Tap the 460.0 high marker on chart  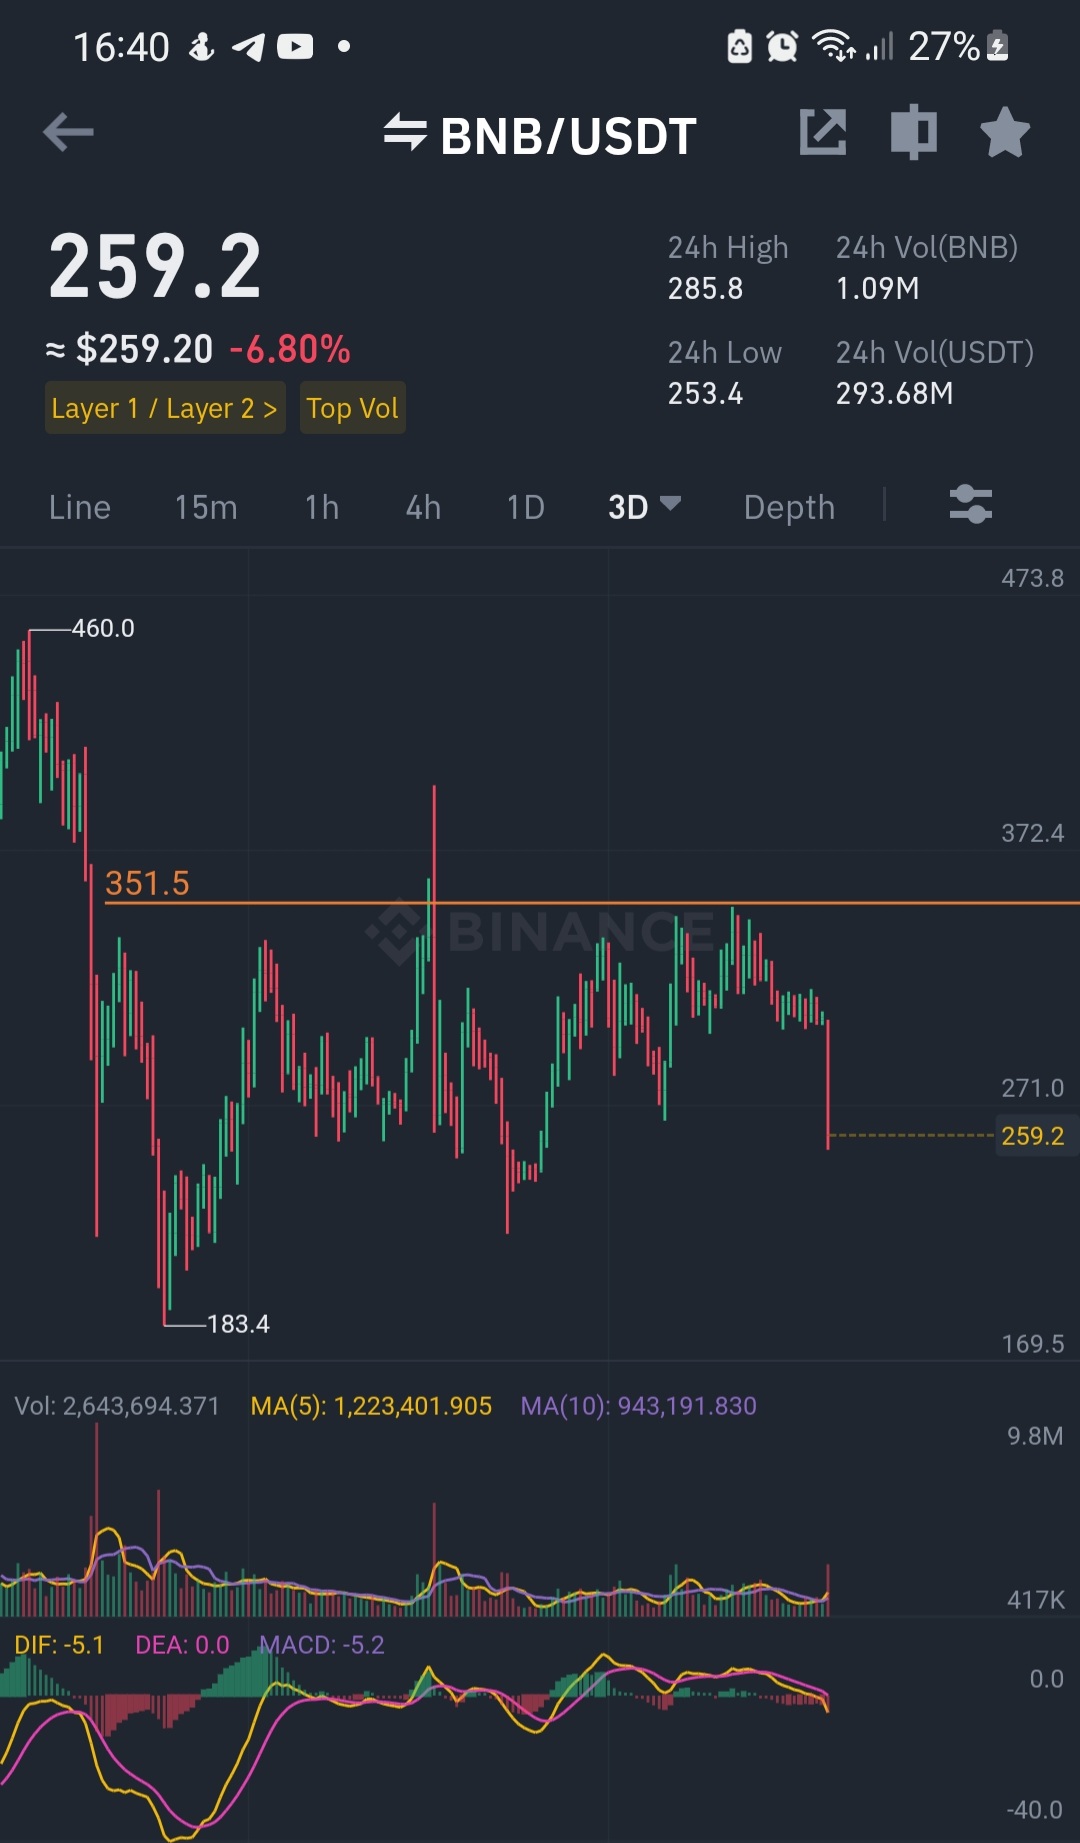click(x=102, y=628)
